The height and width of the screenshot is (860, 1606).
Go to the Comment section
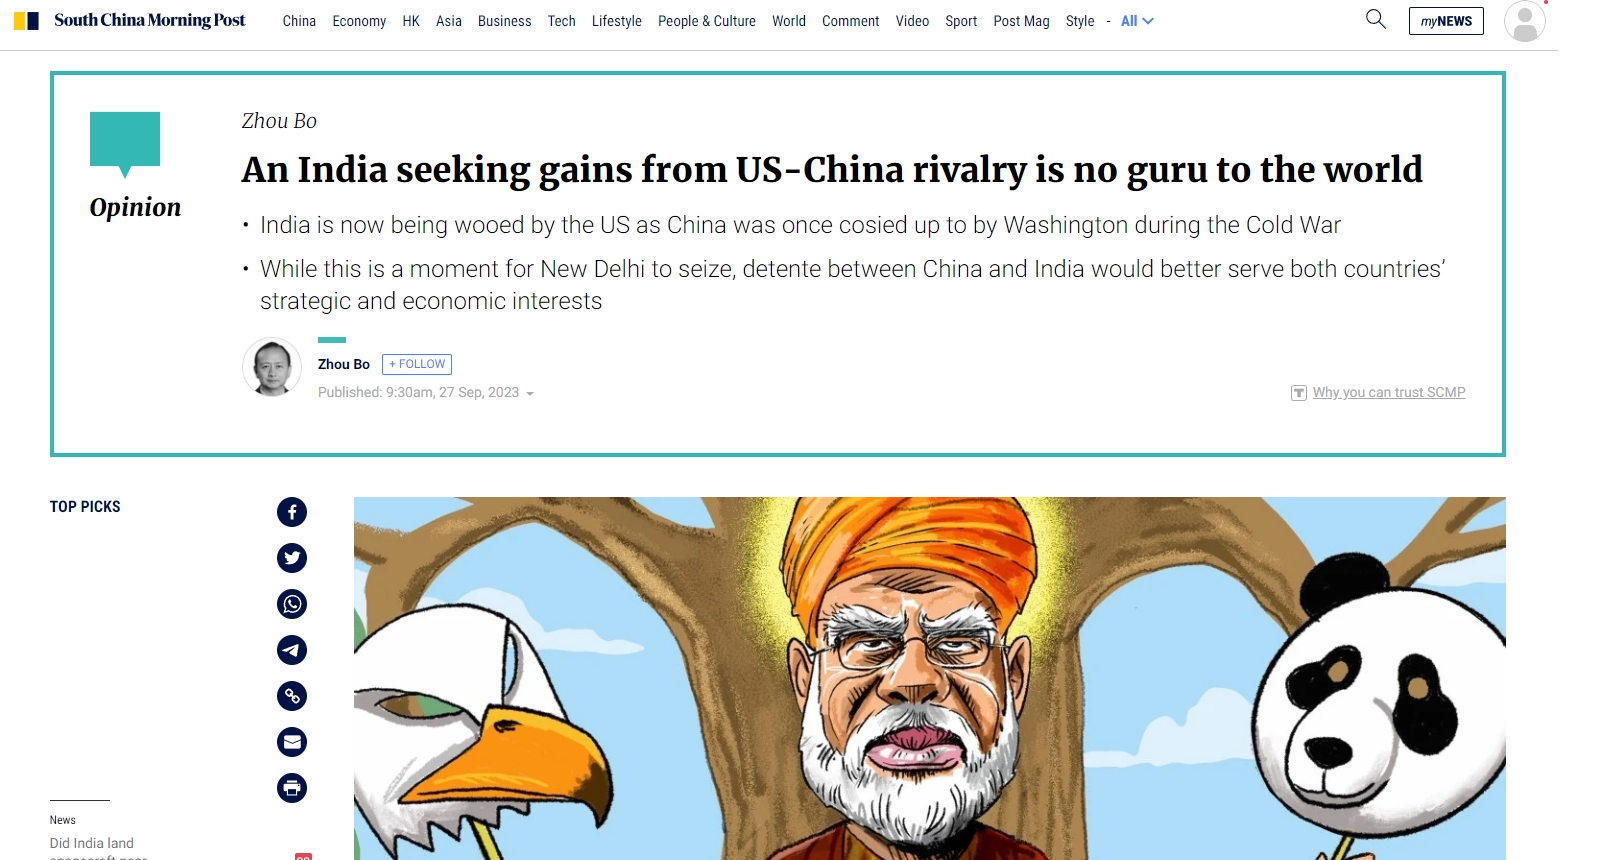coord(850,21)
